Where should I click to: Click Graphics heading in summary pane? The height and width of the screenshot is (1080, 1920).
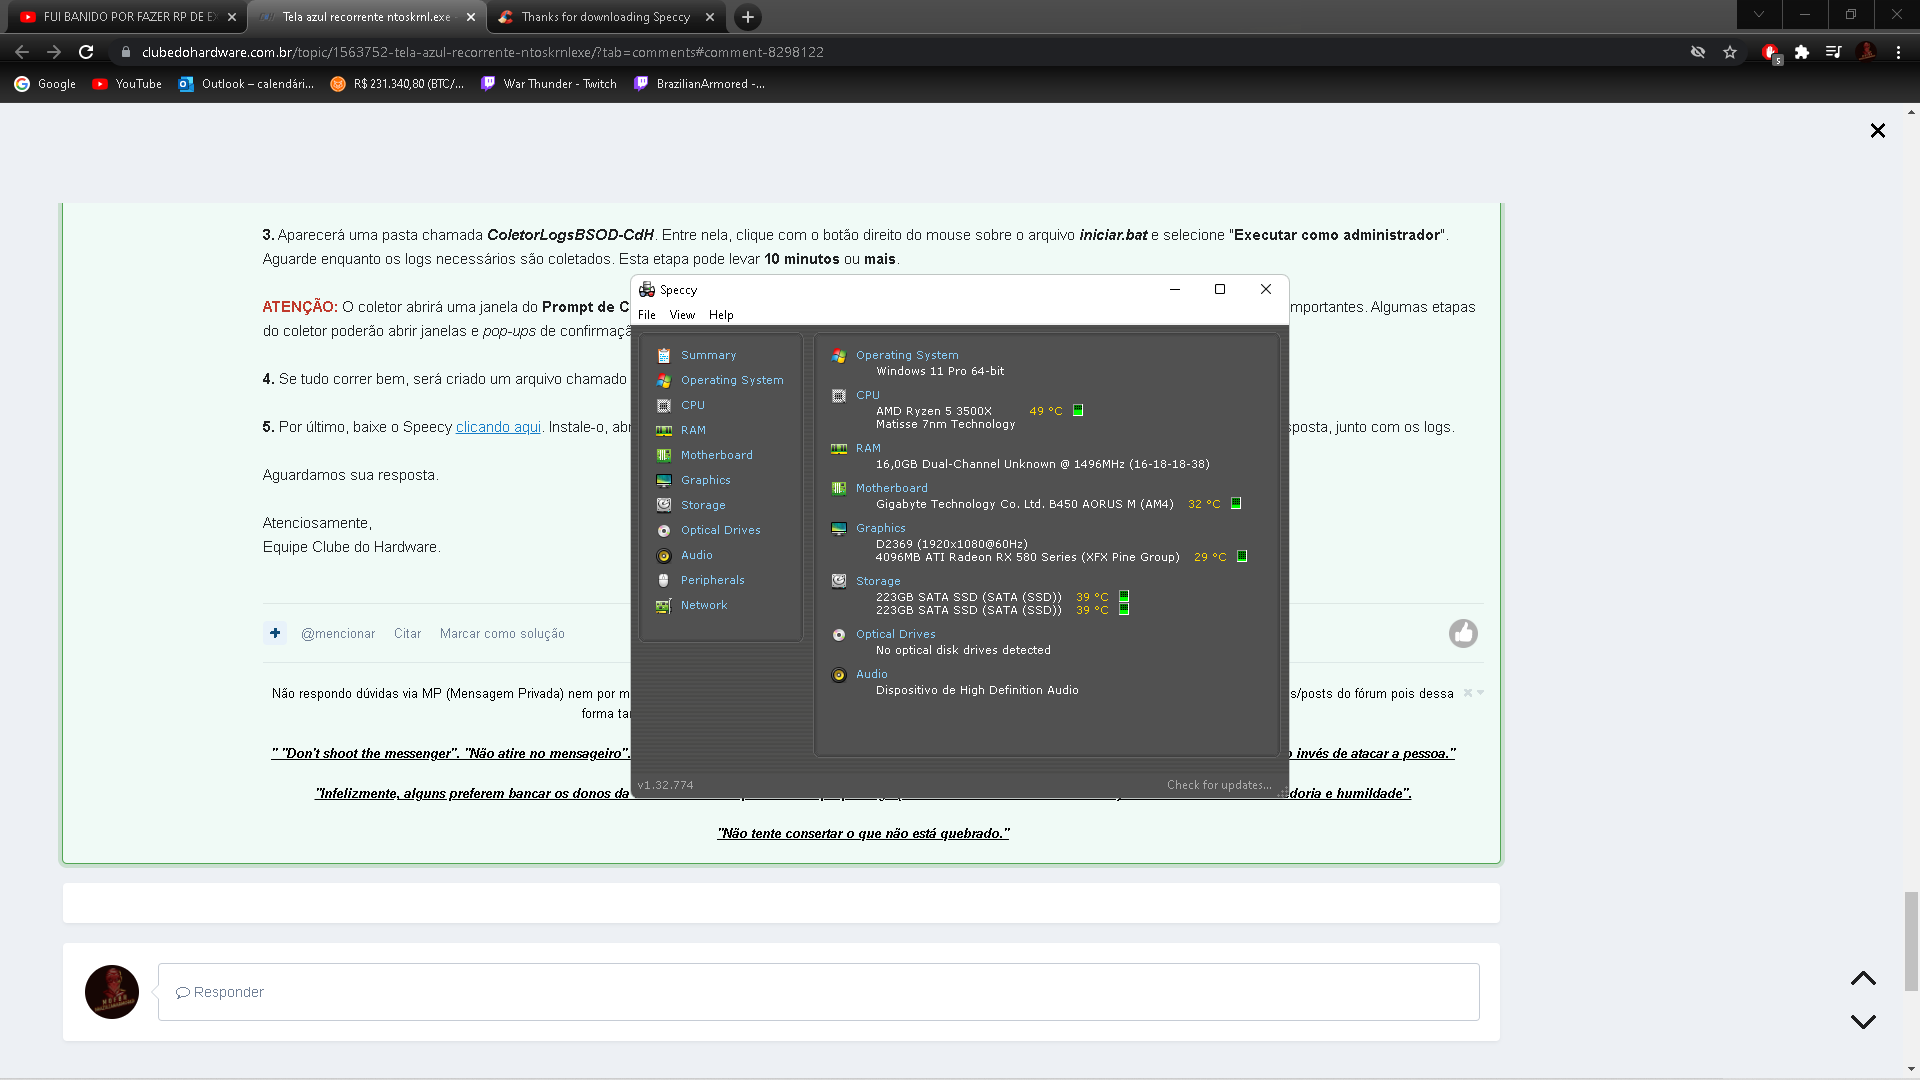[x=881, y=528]
